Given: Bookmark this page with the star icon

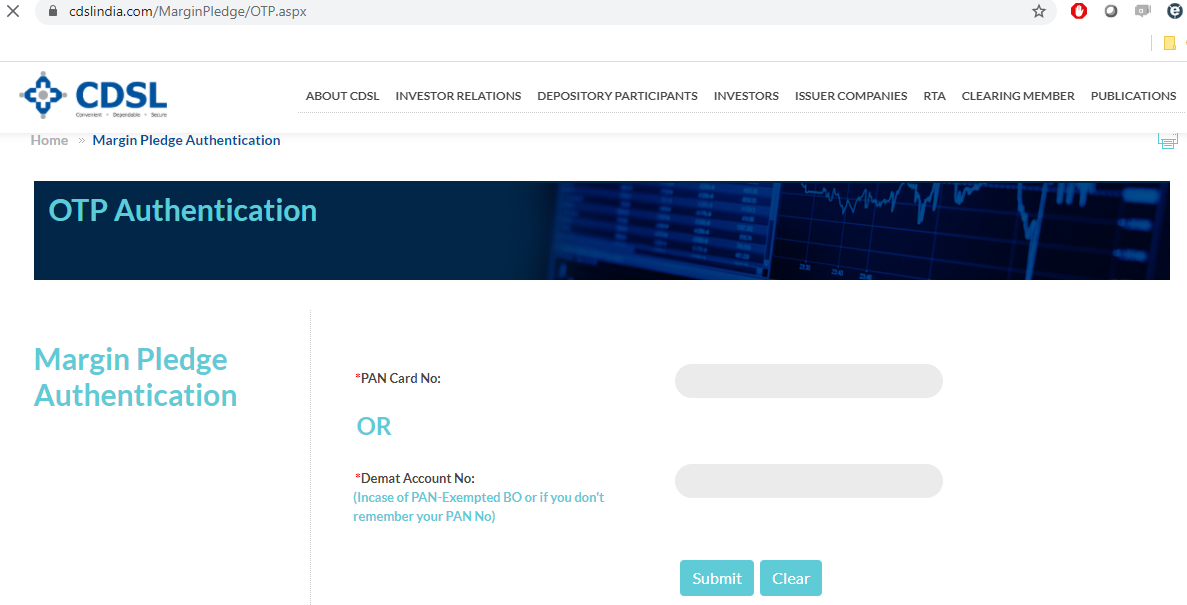Looking at the screenshot, I should point(1039,11).
